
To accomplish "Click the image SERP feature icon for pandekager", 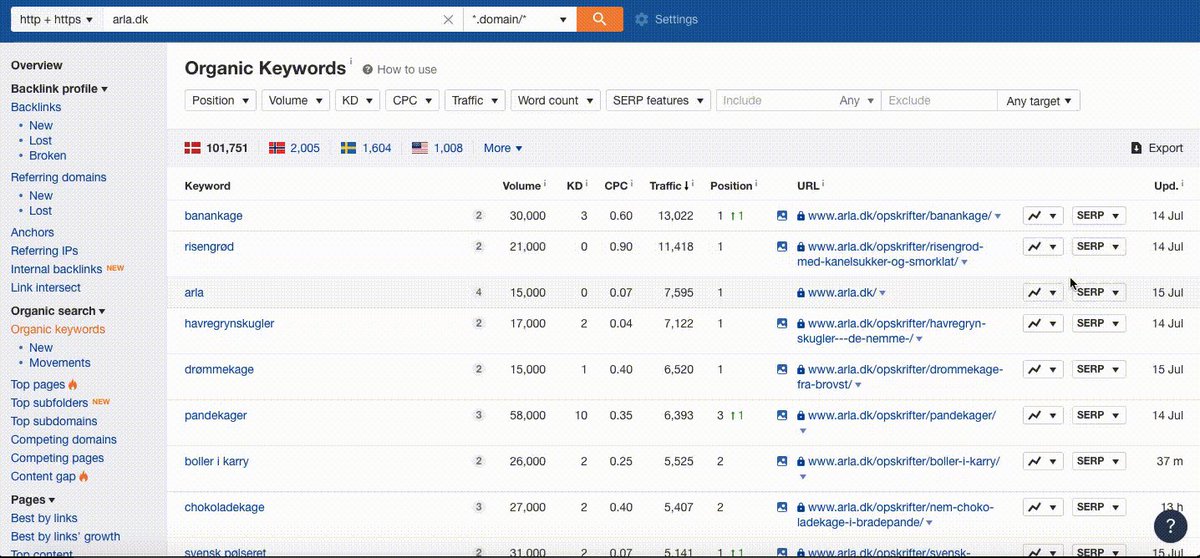I will 782,415.
